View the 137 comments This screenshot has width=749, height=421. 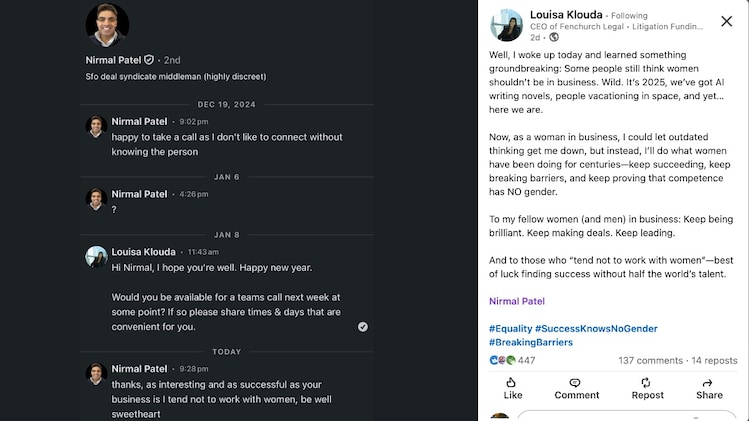click(650, 360)
